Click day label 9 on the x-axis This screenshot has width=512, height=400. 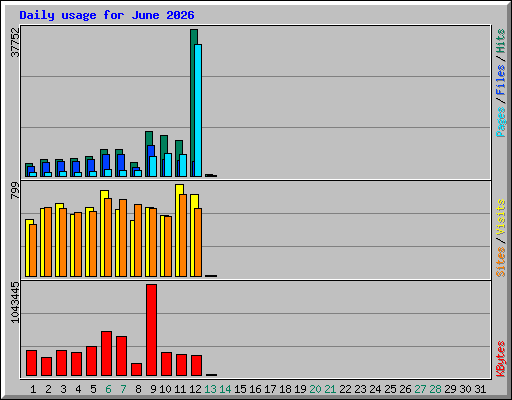click(x=153, y=389)
